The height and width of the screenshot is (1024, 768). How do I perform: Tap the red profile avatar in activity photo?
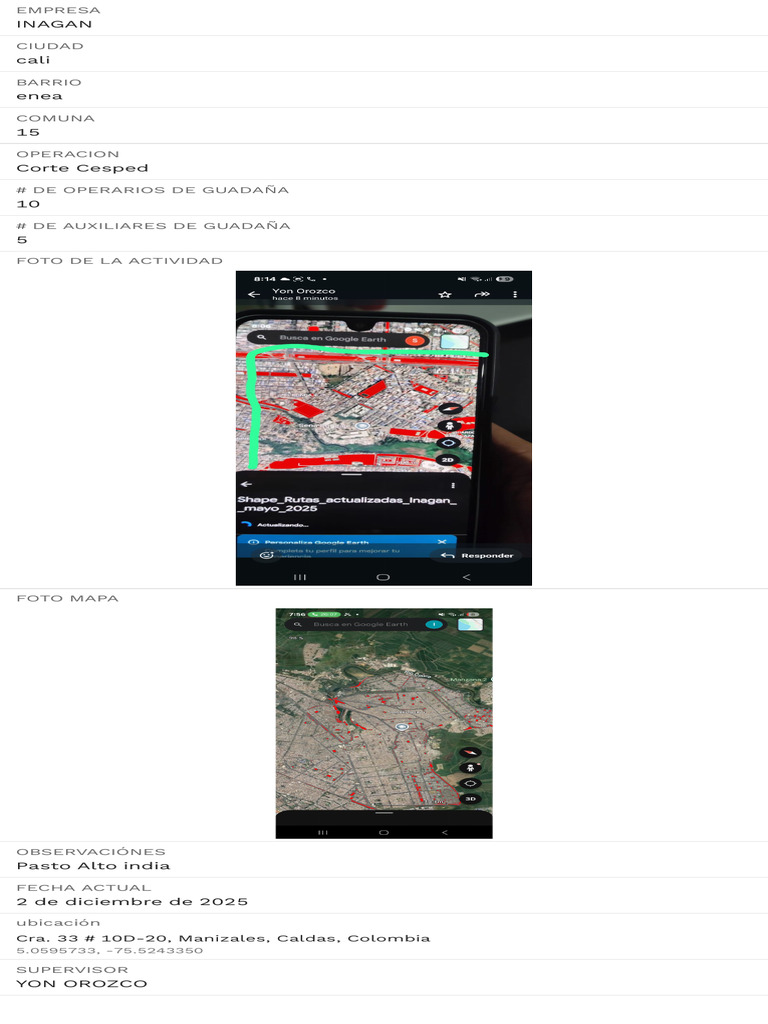(414, 340)
